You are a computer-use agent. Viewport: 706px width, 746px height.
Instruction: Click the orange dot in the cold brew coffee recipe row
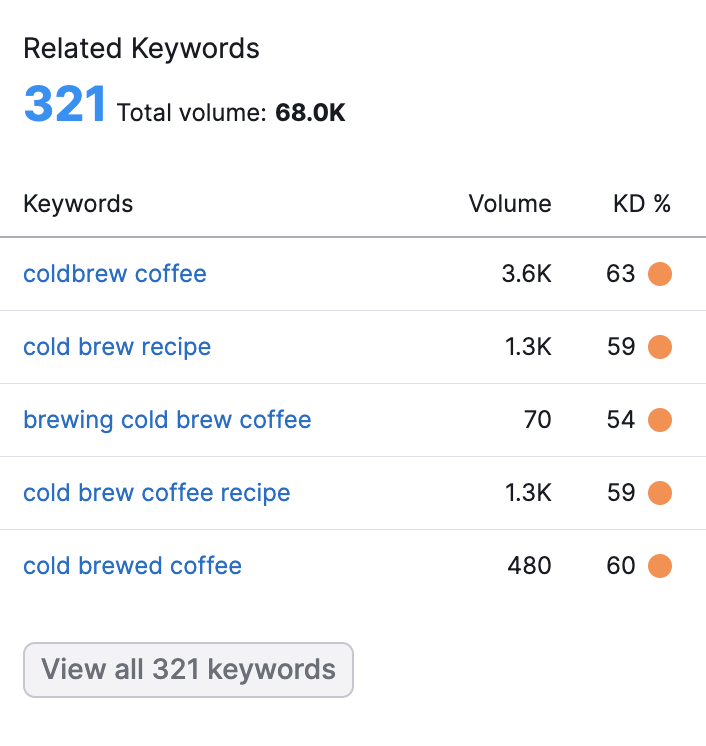tap(659, 493)
